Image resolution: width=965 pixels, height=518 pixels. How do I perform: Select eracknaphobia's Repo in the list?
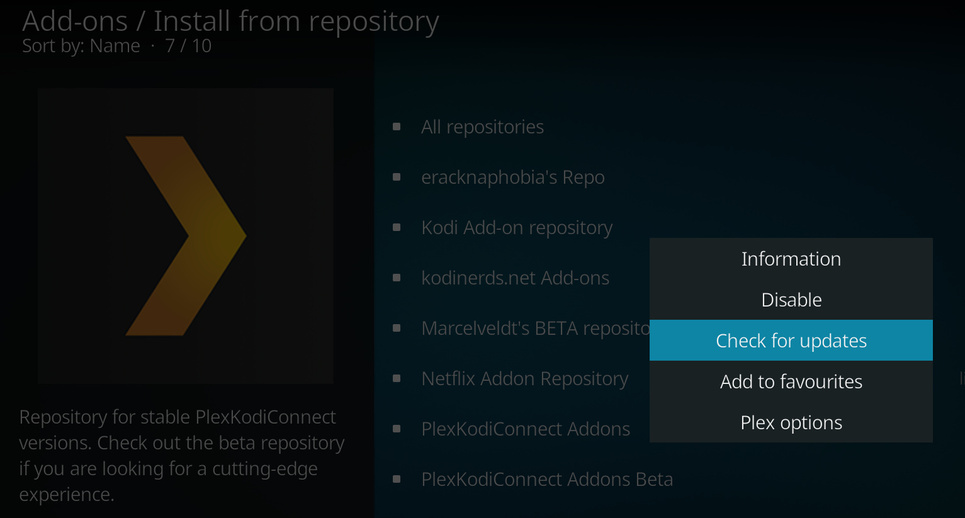tap(512, 177)
